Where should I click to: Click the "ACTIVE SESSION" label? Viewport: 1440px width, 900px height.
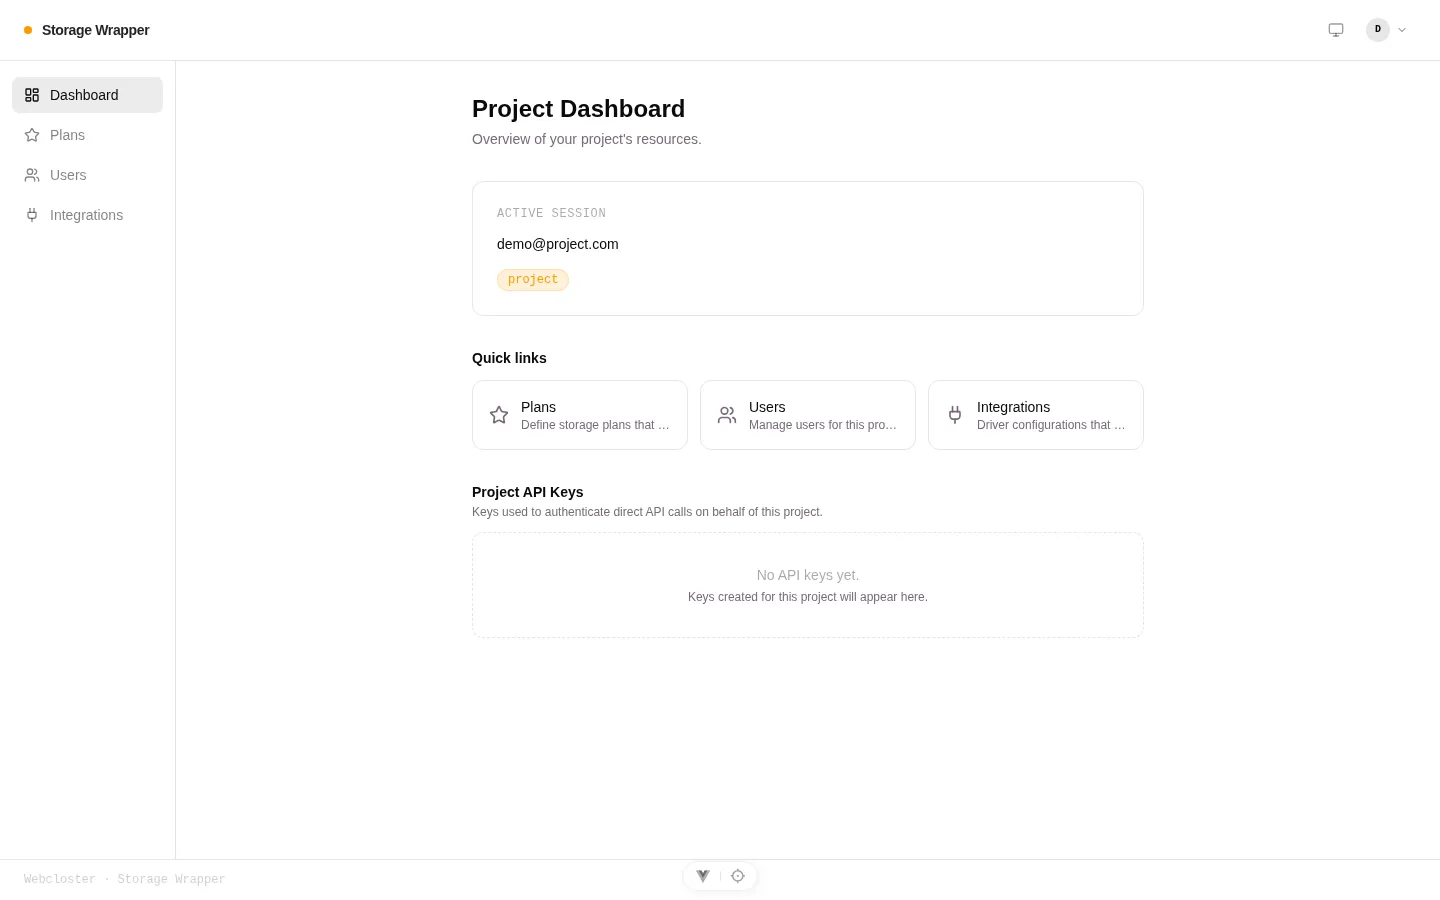(x=551, y=214)
